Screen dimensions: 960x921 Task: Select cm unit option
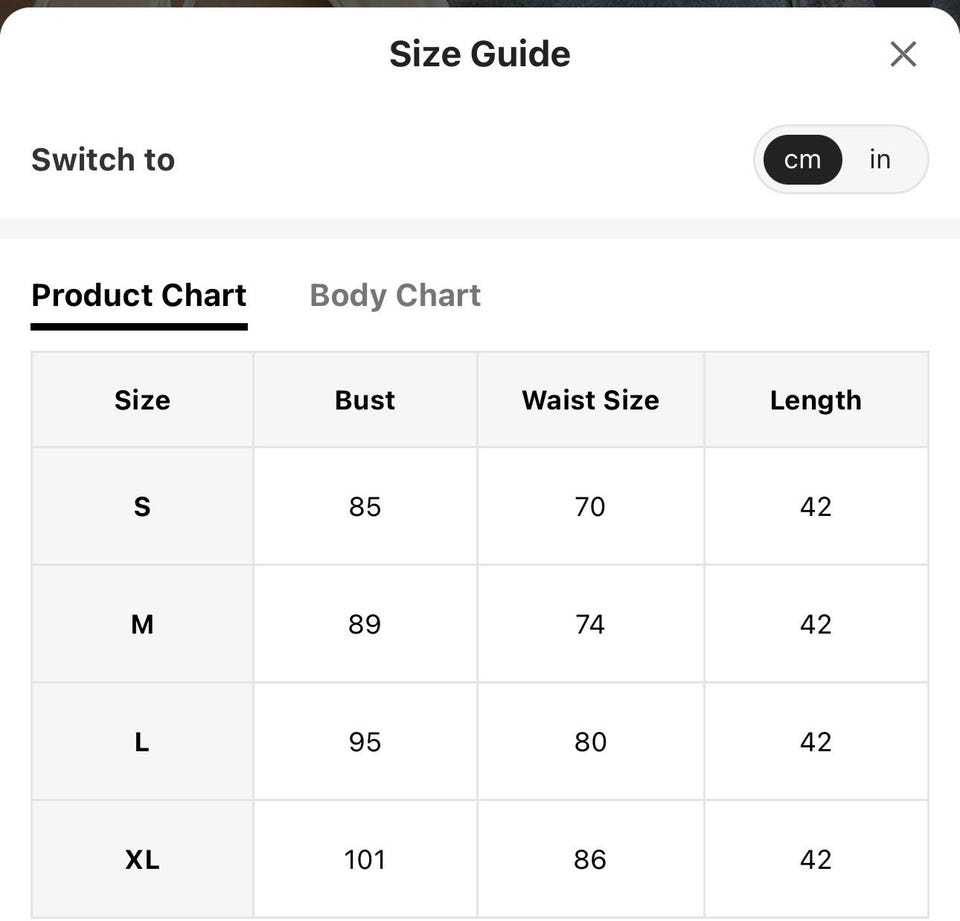(x=802, y=160)
